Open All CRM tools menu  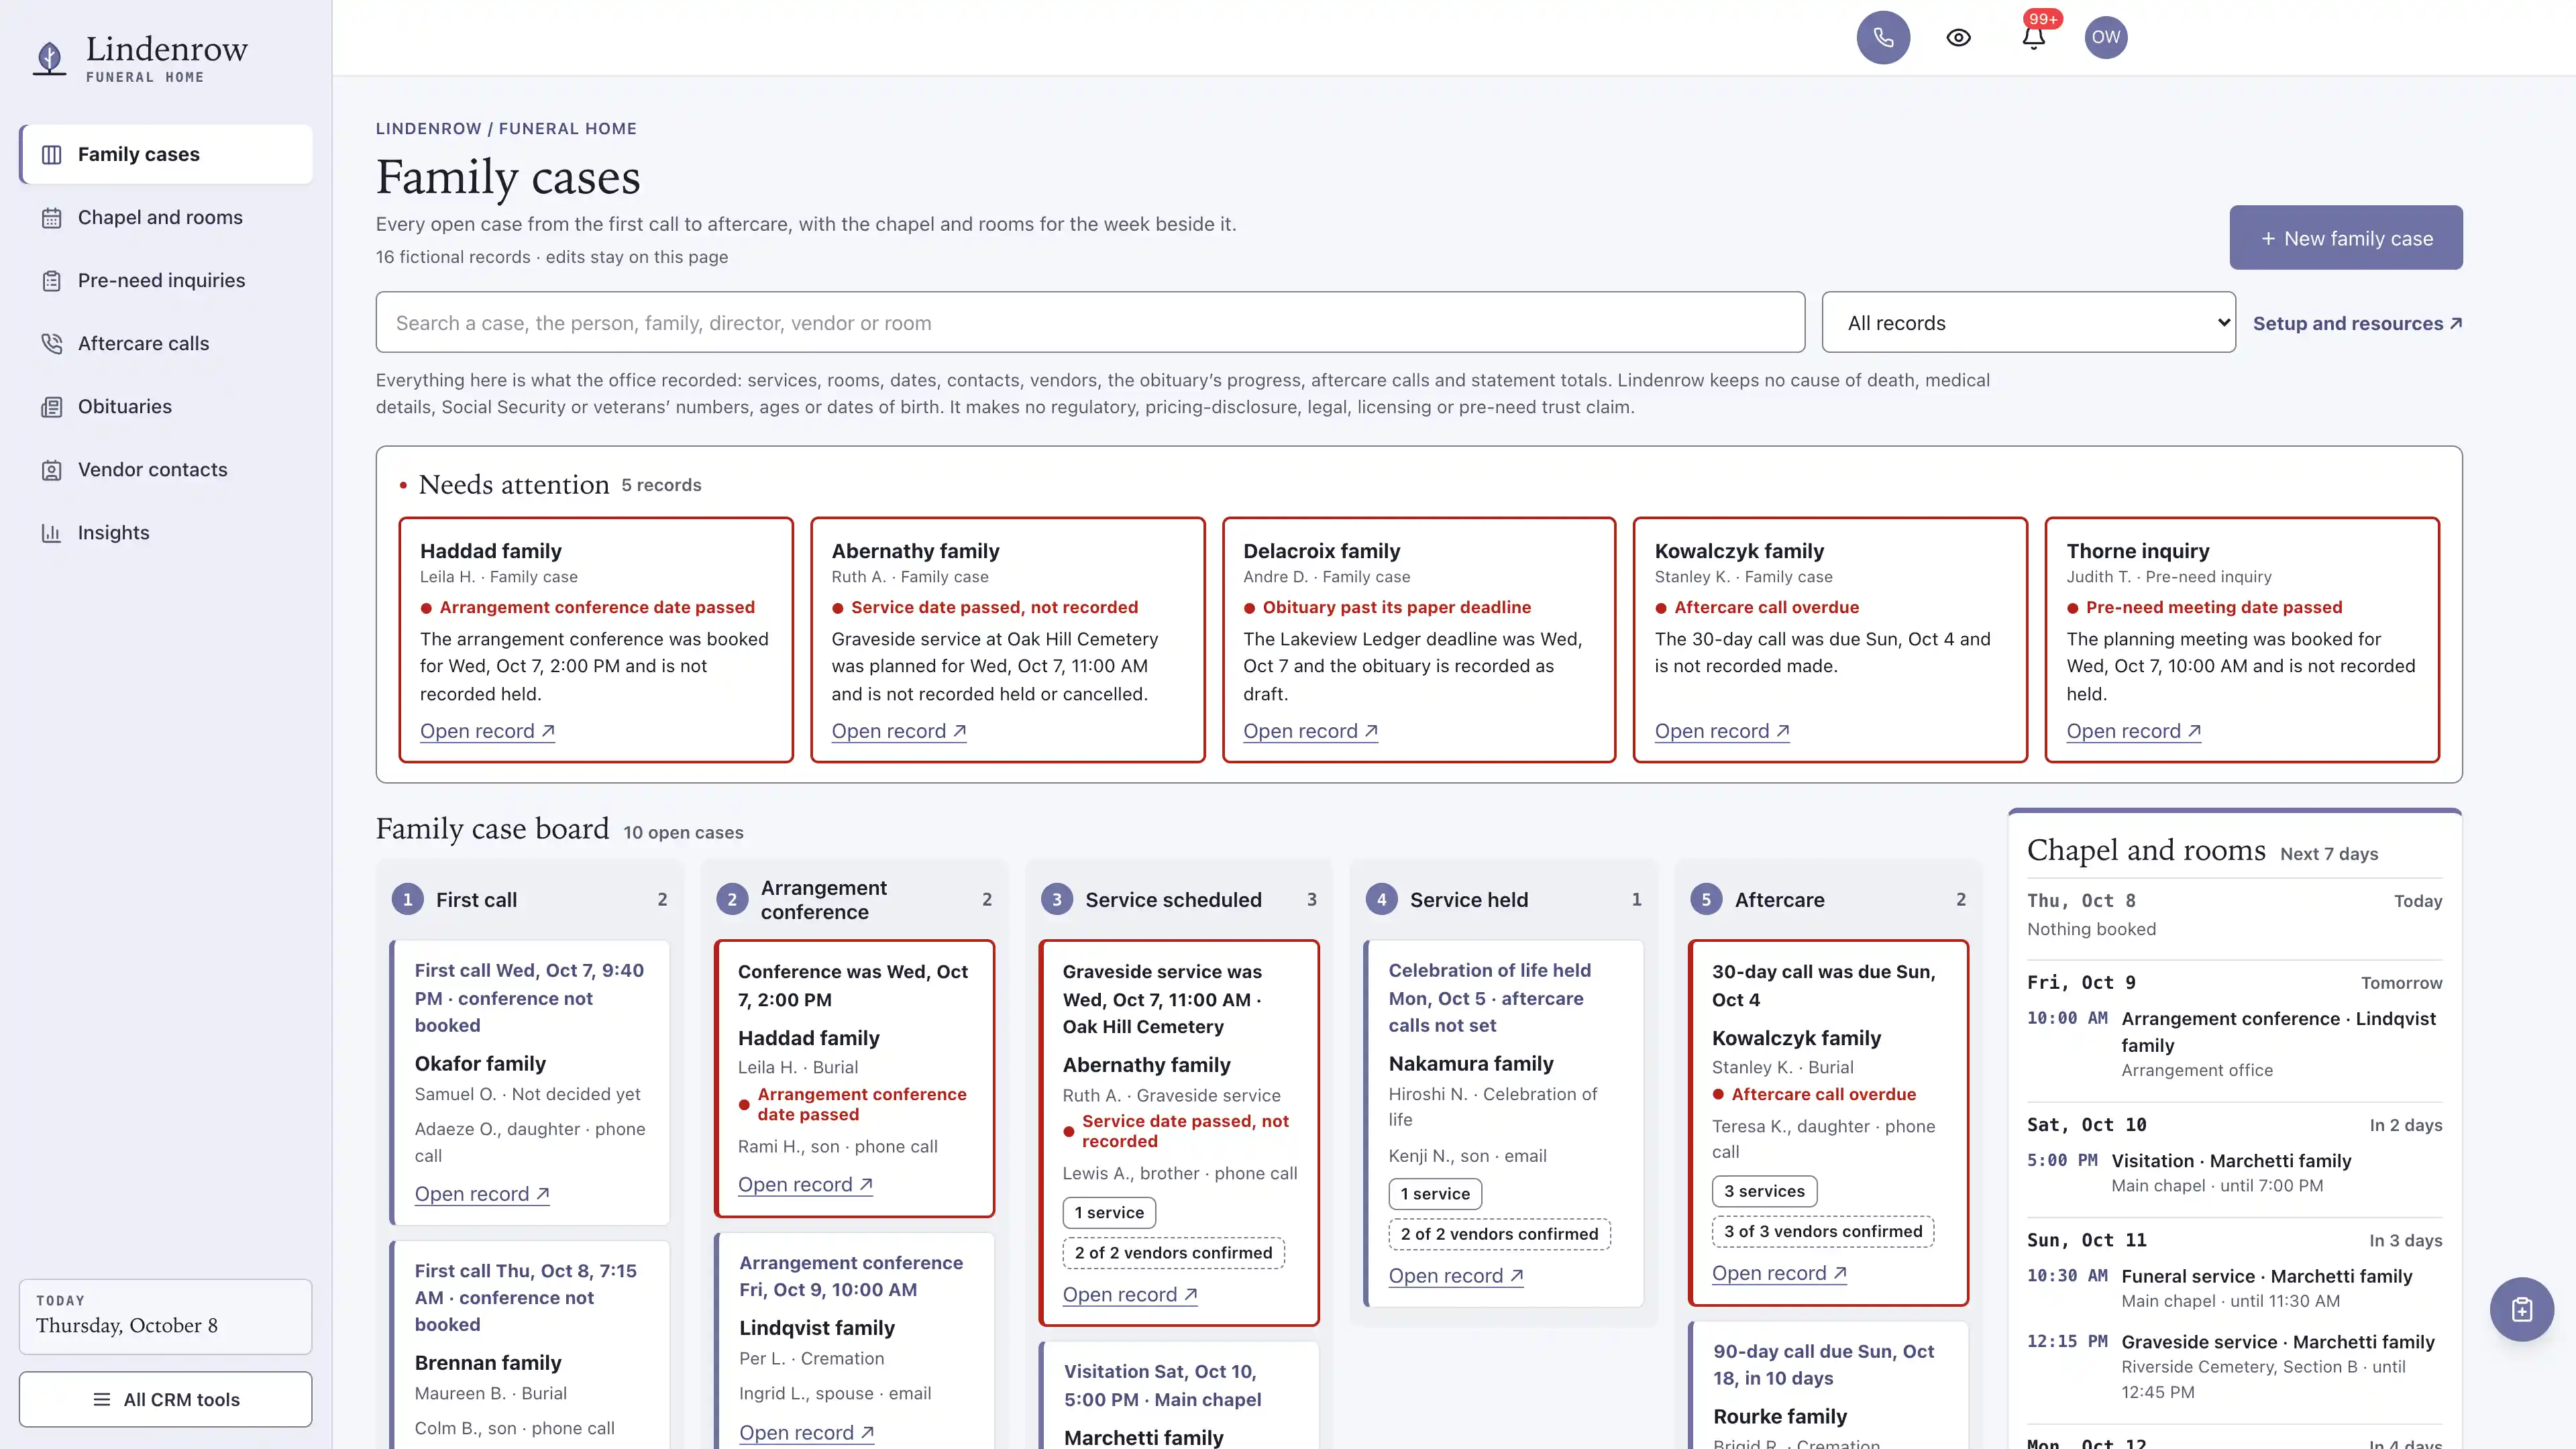[166, 1398]
